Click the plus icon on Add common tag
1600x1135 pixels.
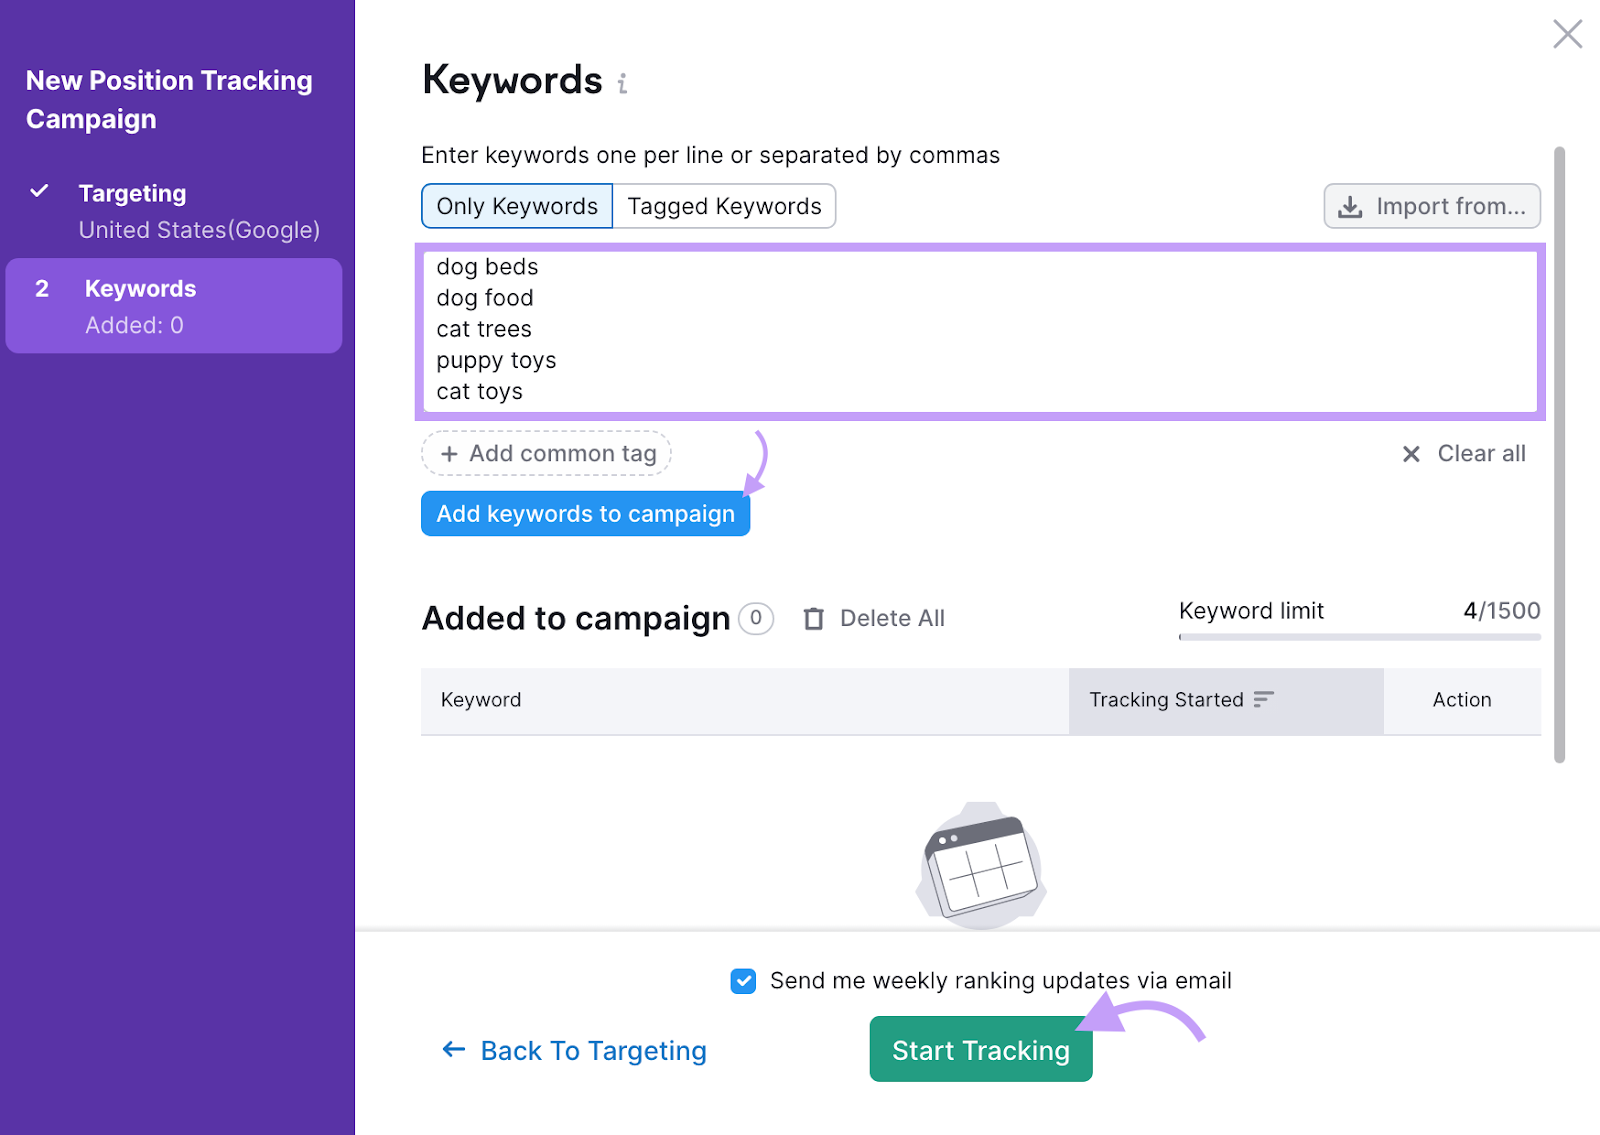tap(449, 453)
